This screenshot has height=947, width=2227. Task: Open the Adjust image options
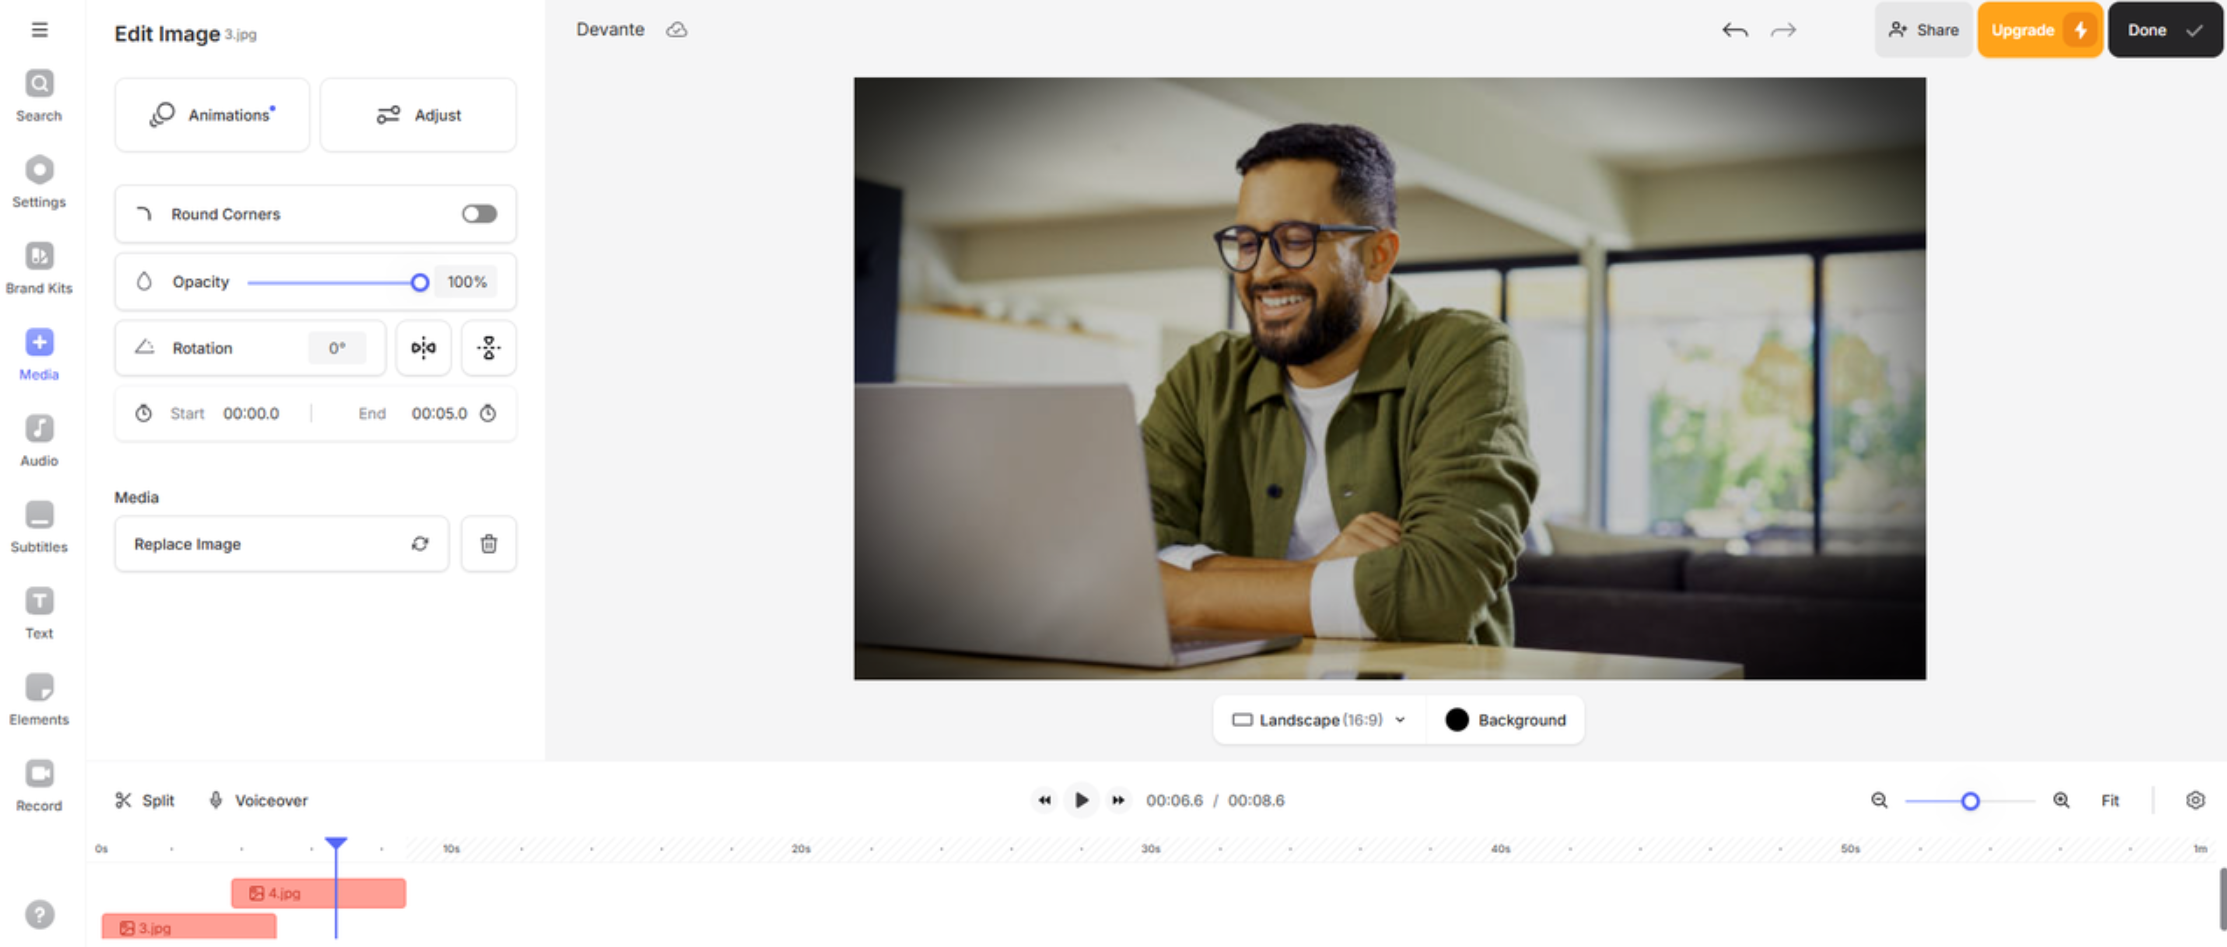coord(418,115)
